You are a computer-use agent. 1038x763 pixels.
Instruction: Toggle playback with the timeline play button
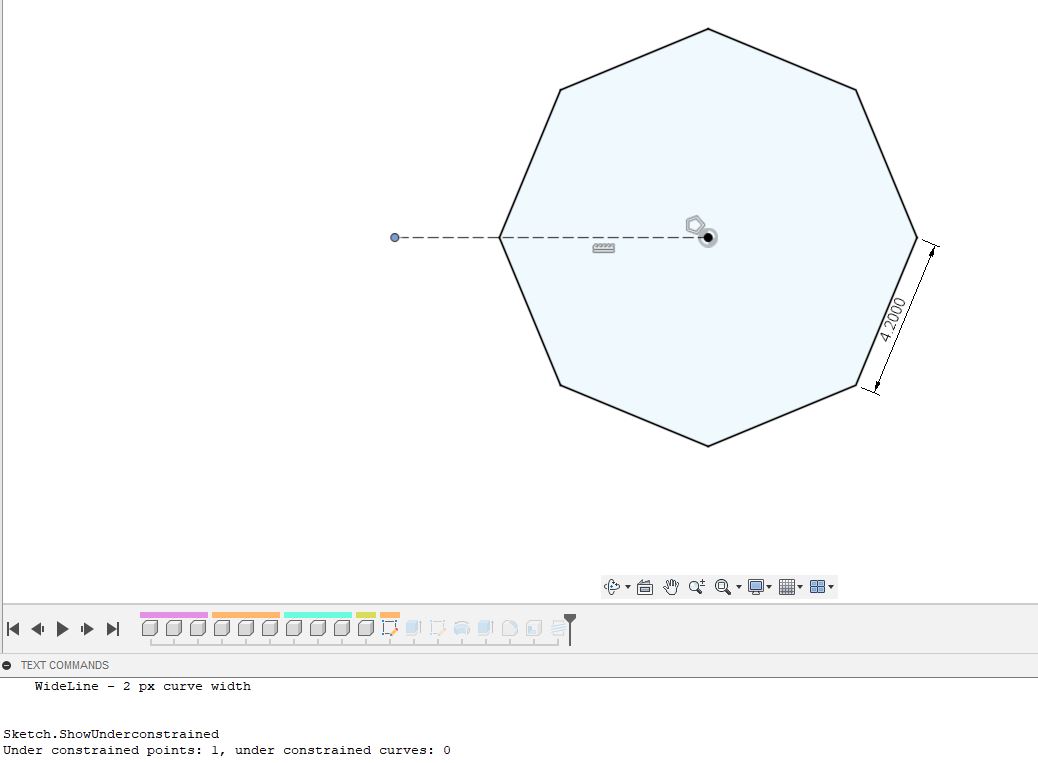tap(62, 629)
